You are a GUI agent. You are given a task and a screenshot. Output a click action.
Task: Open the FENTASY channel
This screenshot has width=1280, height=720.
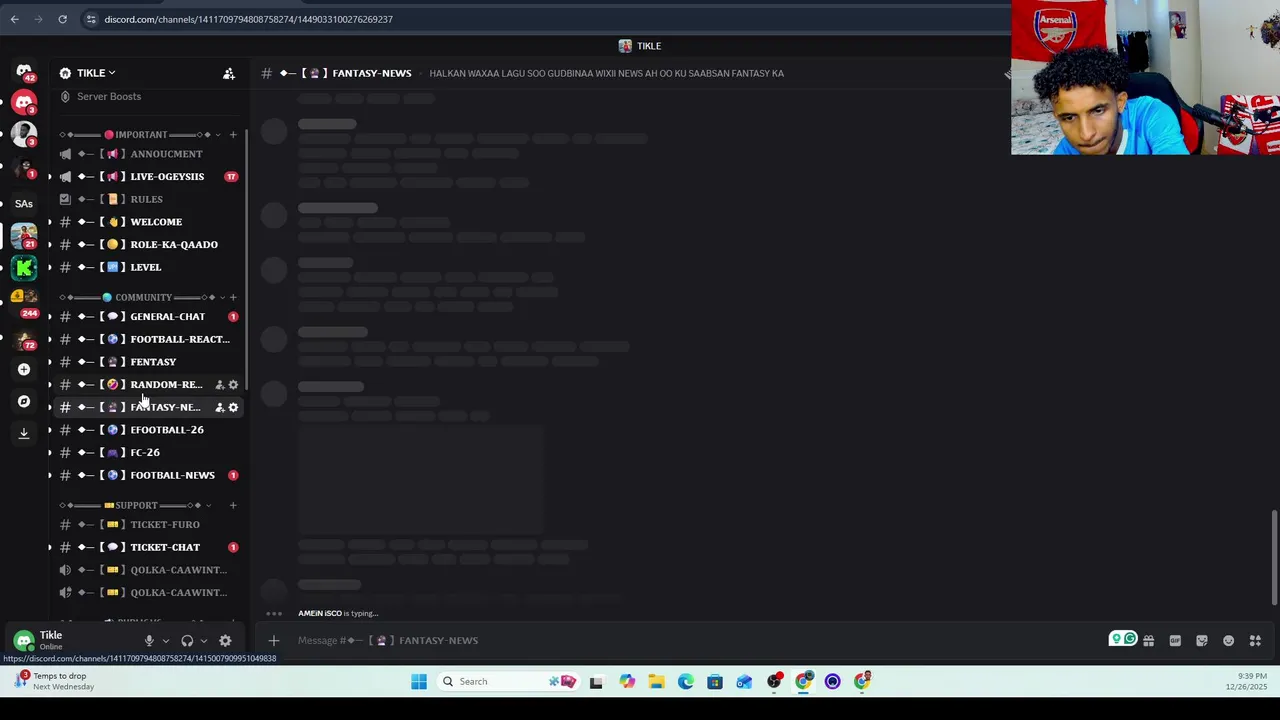pyautogui.click(x=147, y=362)
